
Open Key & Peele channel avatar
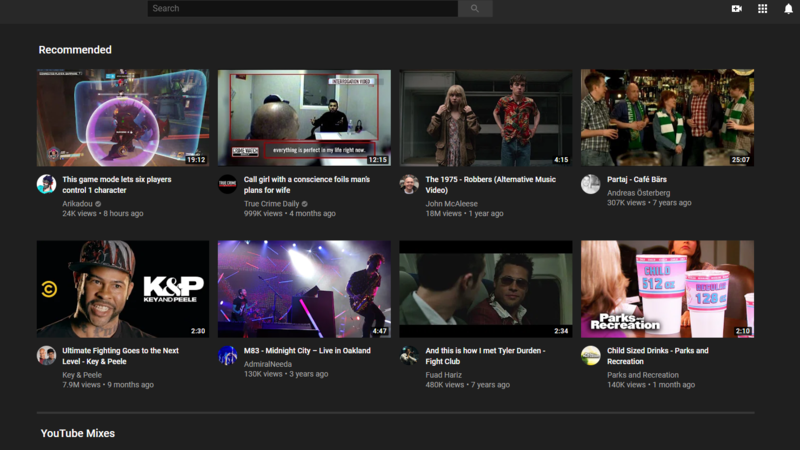pyautogui.click(x=46, y=356)
